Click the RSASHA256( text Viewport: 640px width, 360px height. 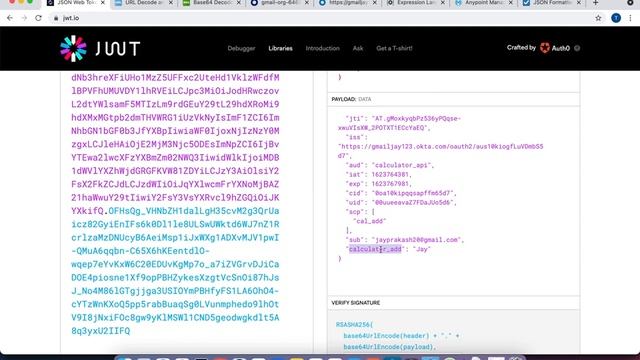pos(354,324)
